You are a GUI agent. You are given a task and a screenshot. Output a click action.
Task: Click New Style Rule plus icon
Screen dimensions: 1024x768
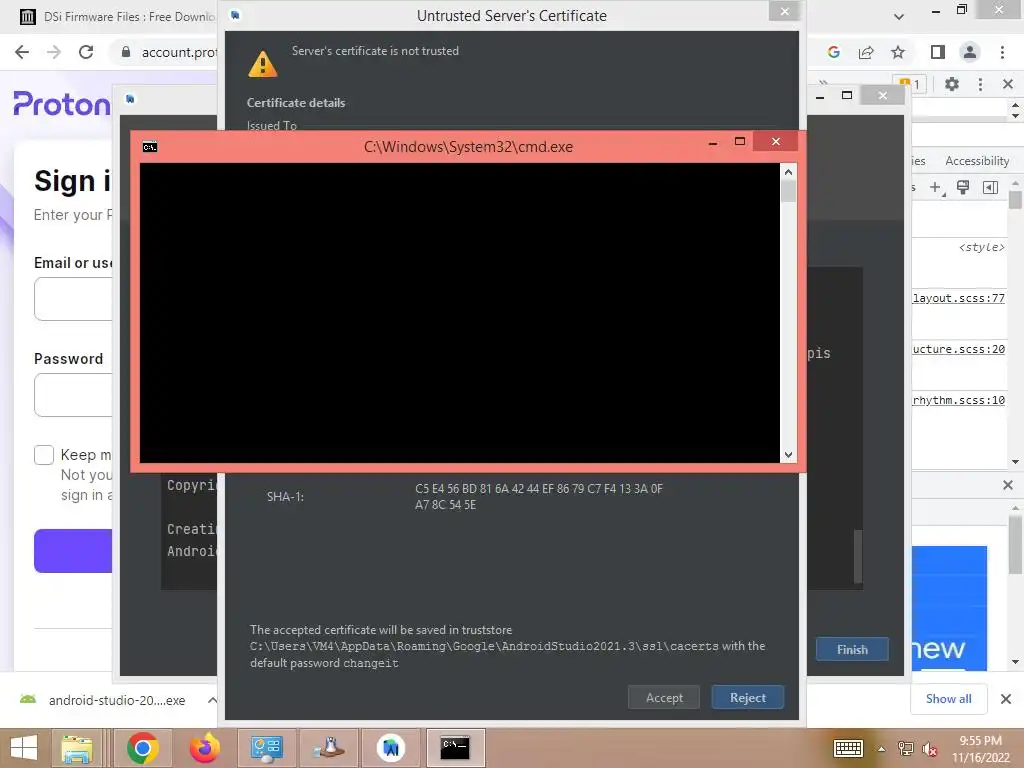pos(936,188)
